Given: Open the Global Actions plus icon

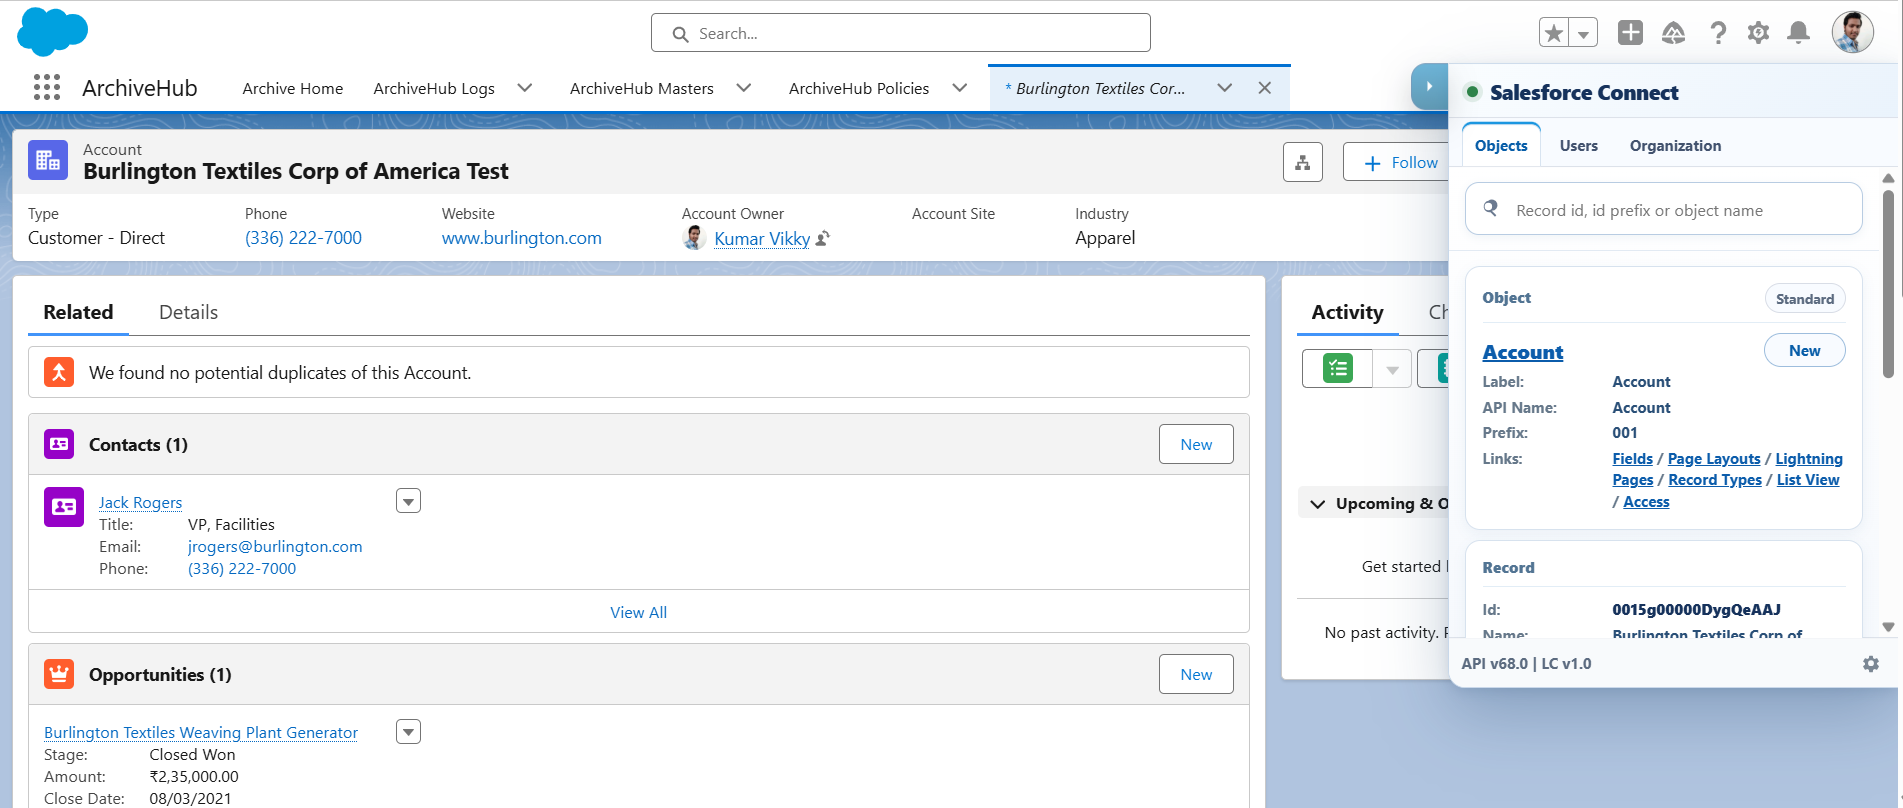Looking at the screenshot, I should click(1630, 33).
